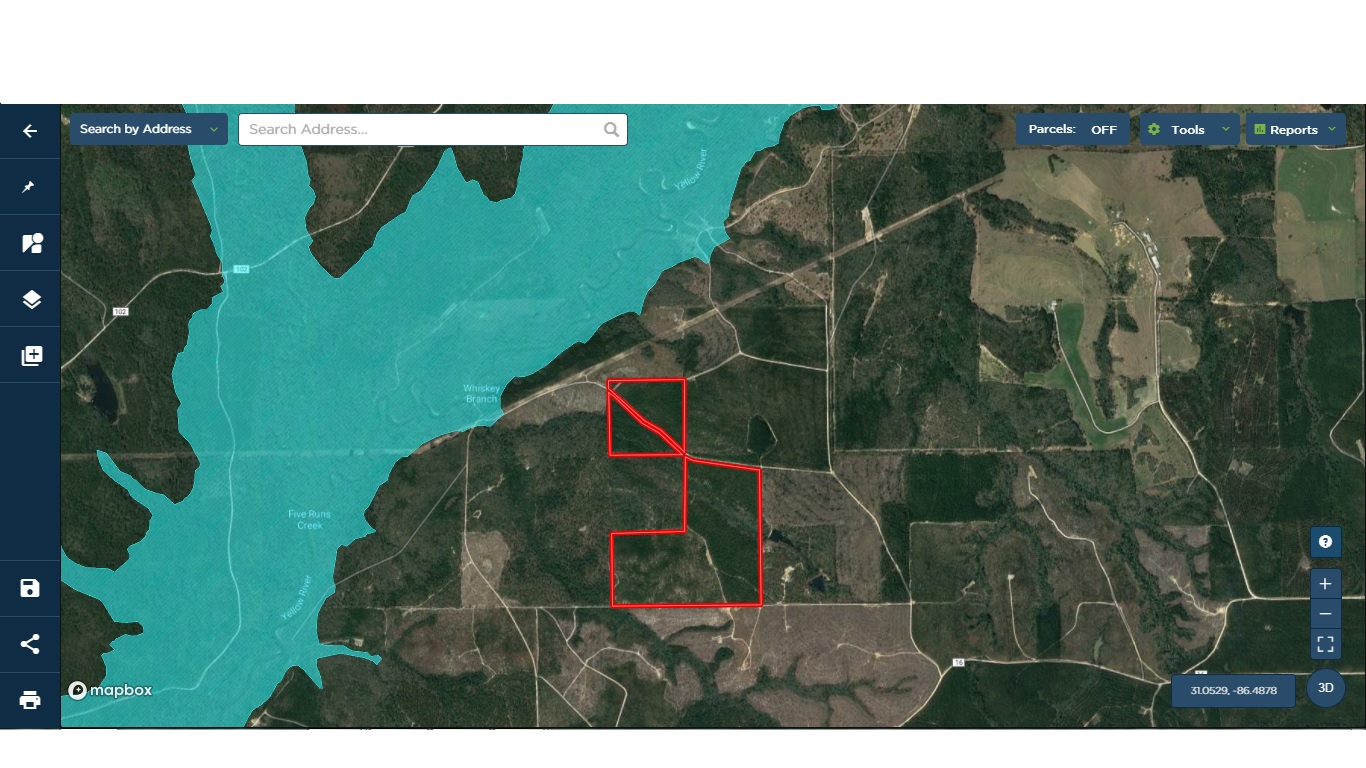Print the map using printer icon
1366x768 pixels.
[x=30, y=700]
